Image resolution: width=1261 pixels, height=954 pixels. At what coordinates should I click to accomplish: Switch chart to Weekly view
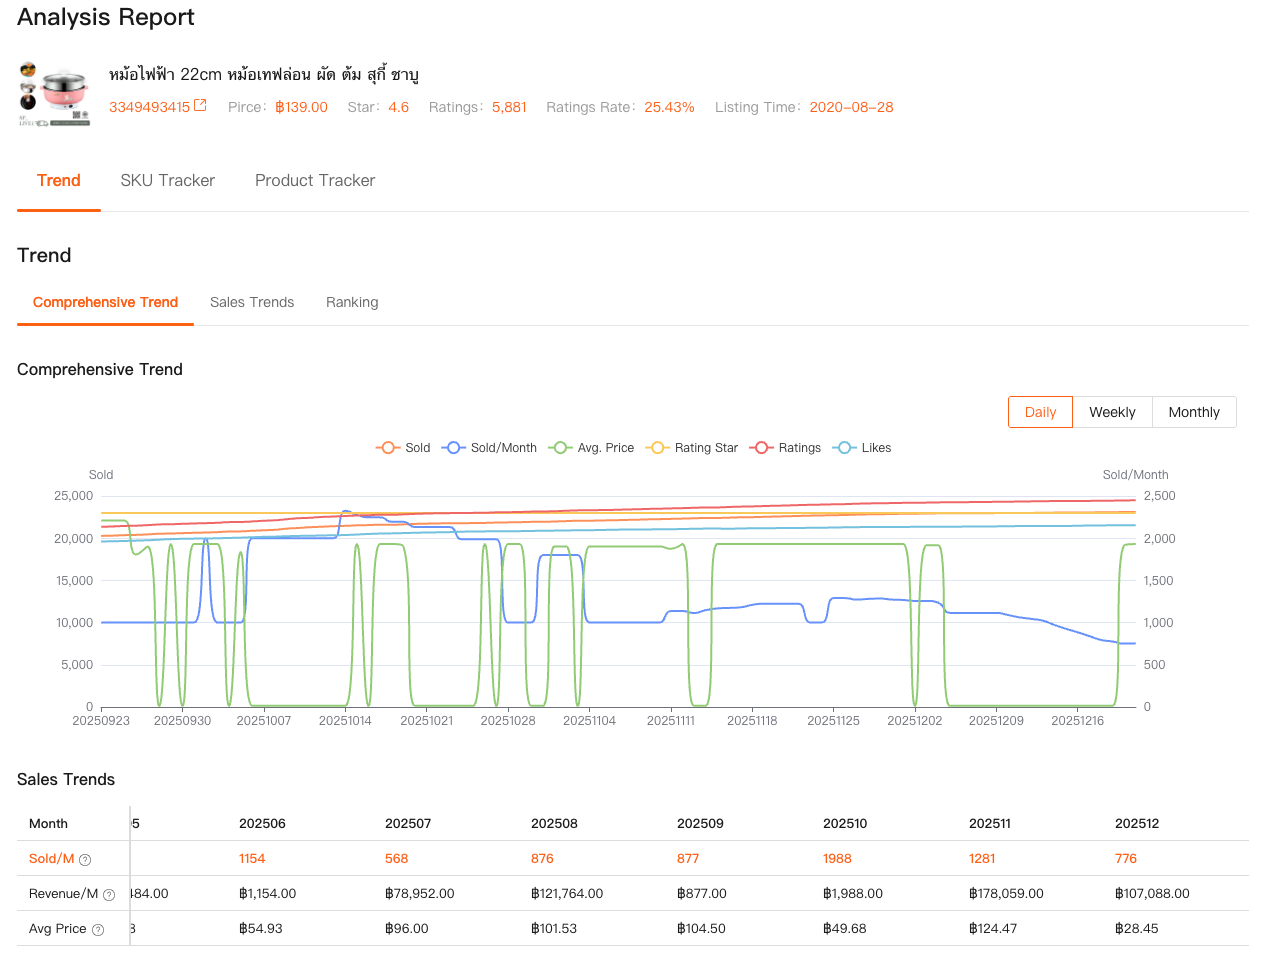(1112, 412)
